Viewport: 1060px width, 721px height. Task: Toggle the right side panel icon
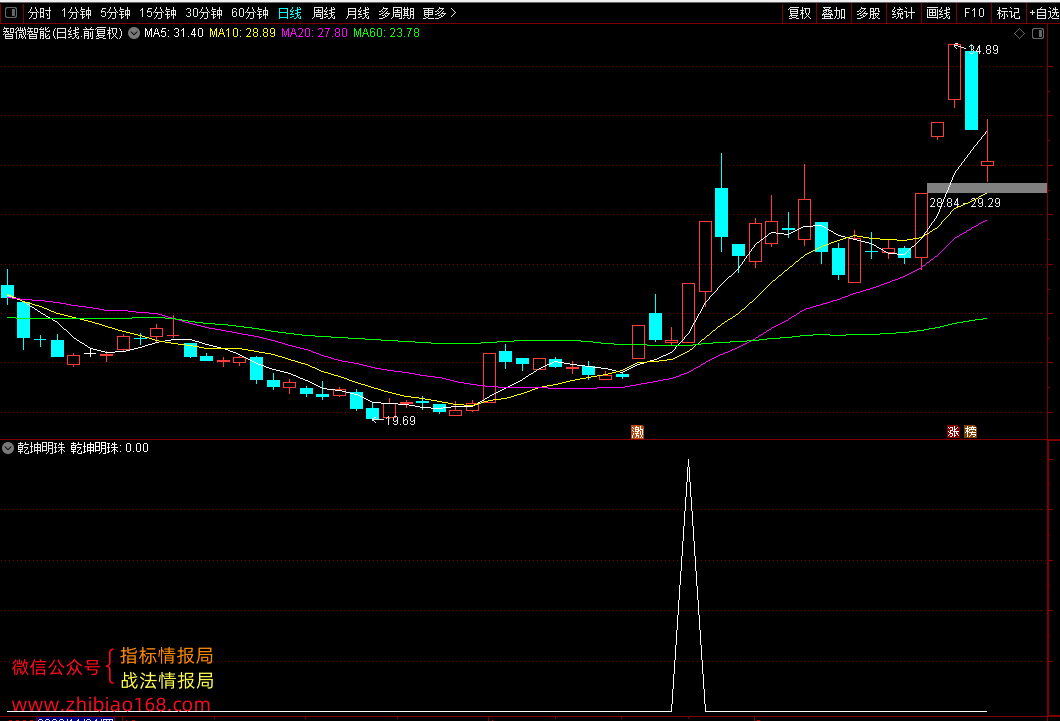[1038, 33]
